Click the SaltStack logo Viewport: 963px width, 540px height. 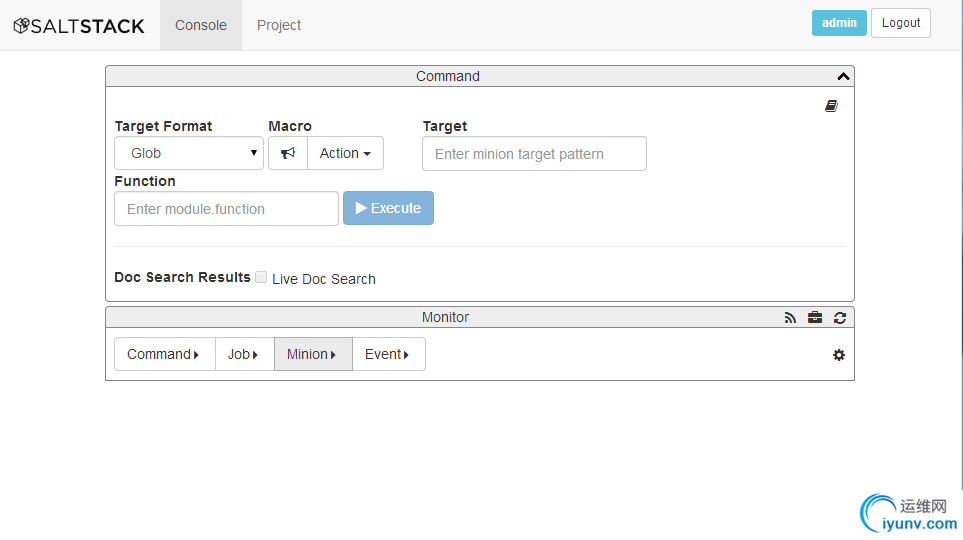79,26
